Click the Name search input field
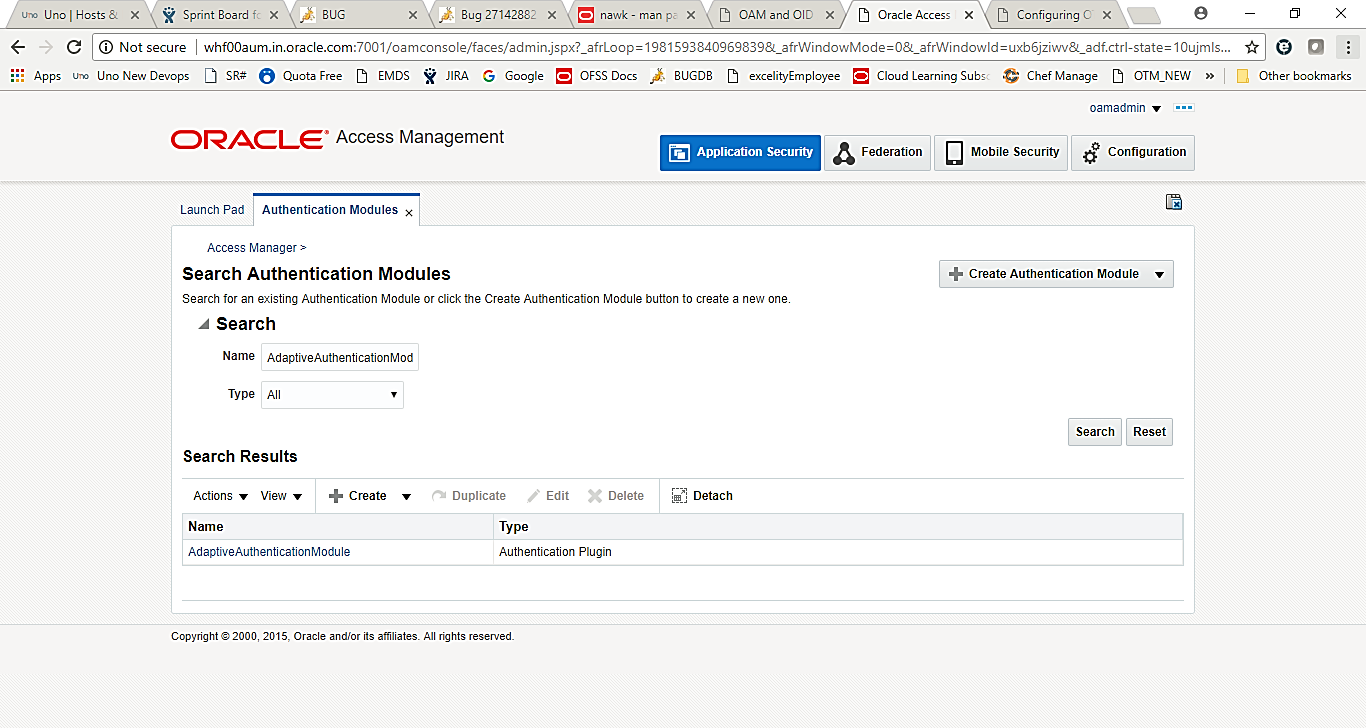Image resolution: width=1366 pixels, height=728 pixels. (340, 357)
